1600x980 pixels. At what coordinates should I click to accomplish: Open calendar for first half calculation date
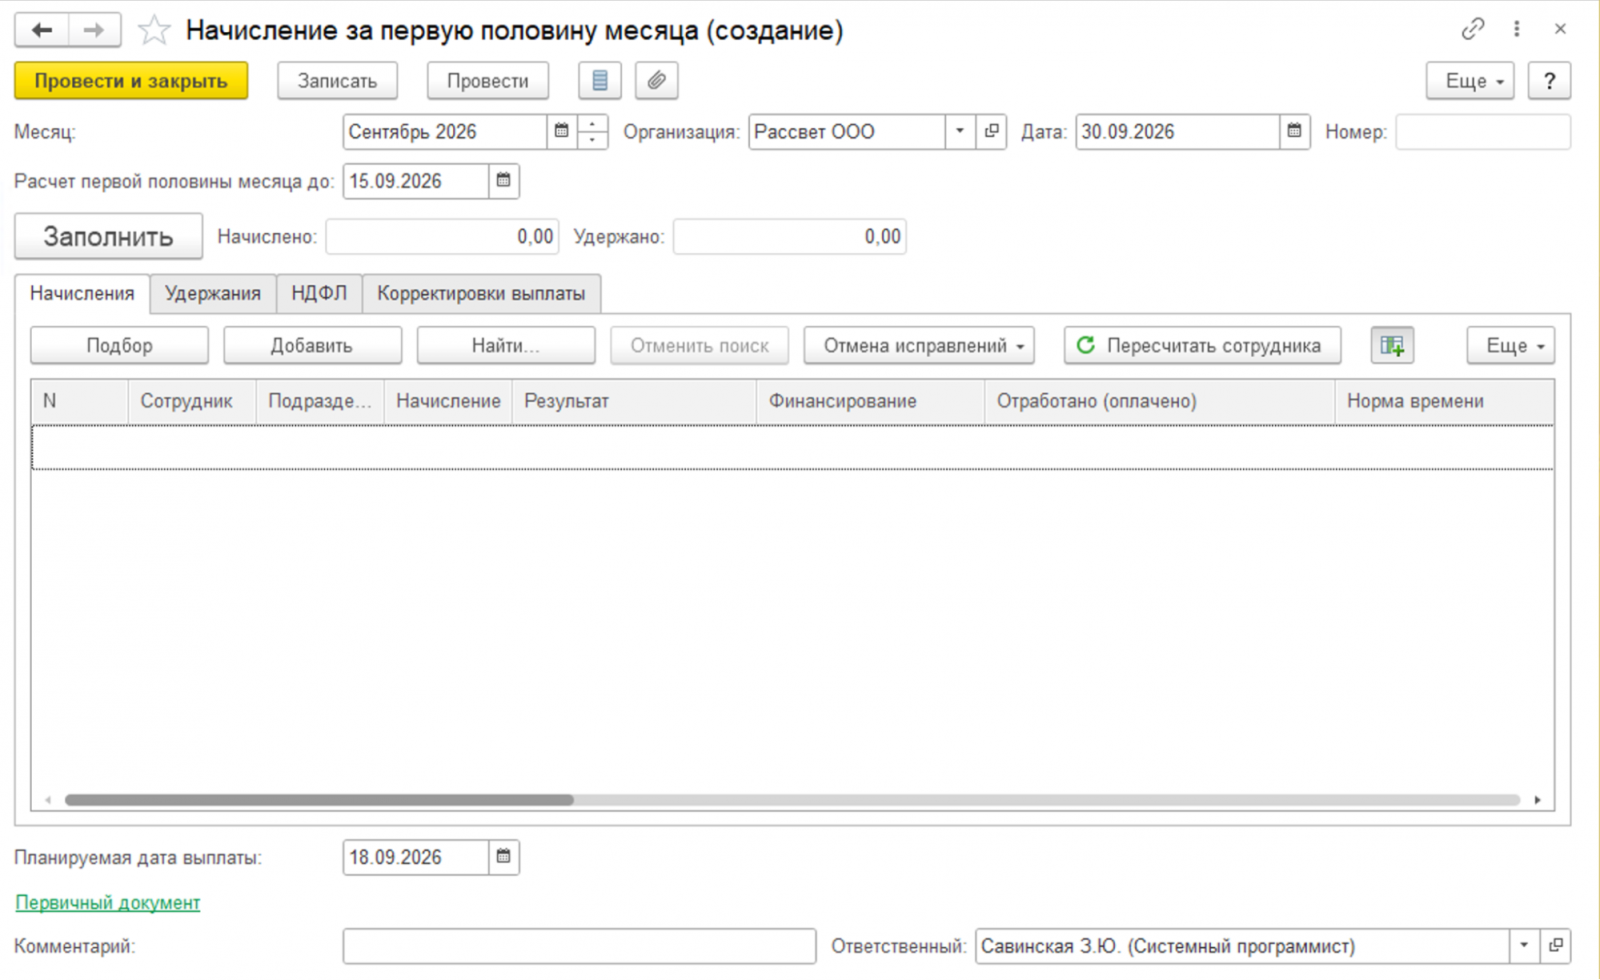pos(504,181)
